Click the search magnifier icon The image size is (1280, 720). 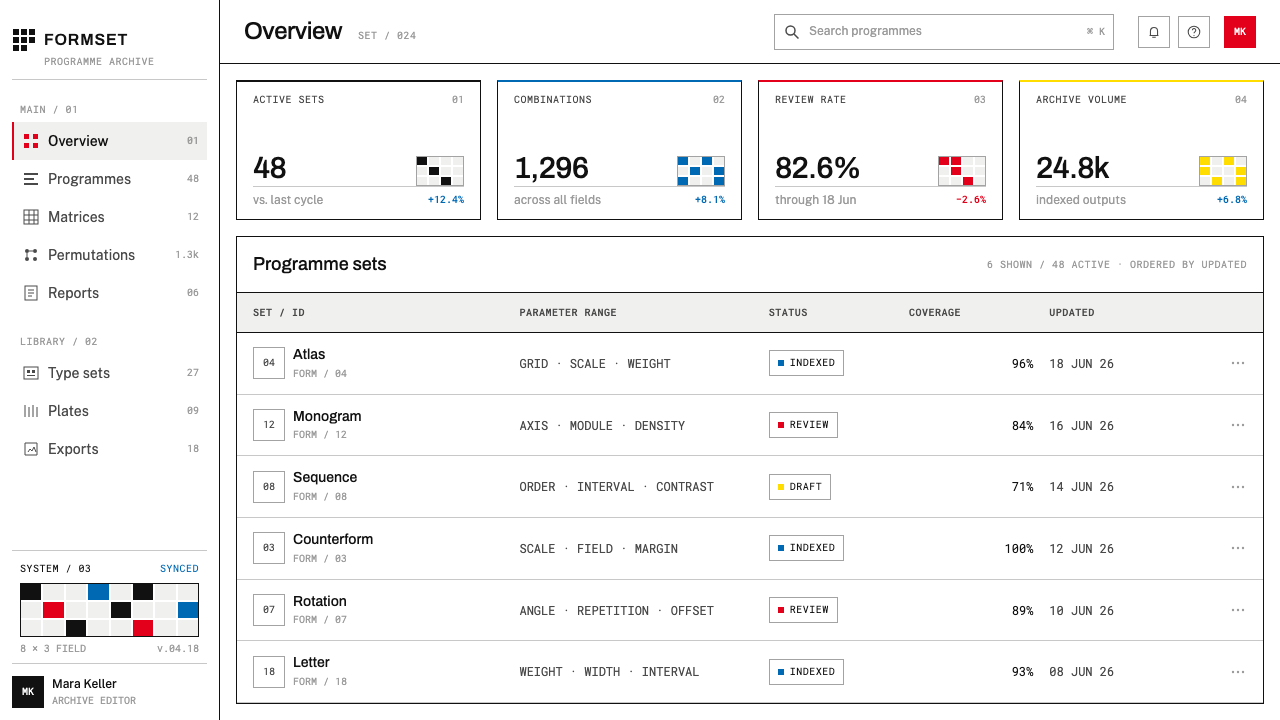tap(792, 32)
